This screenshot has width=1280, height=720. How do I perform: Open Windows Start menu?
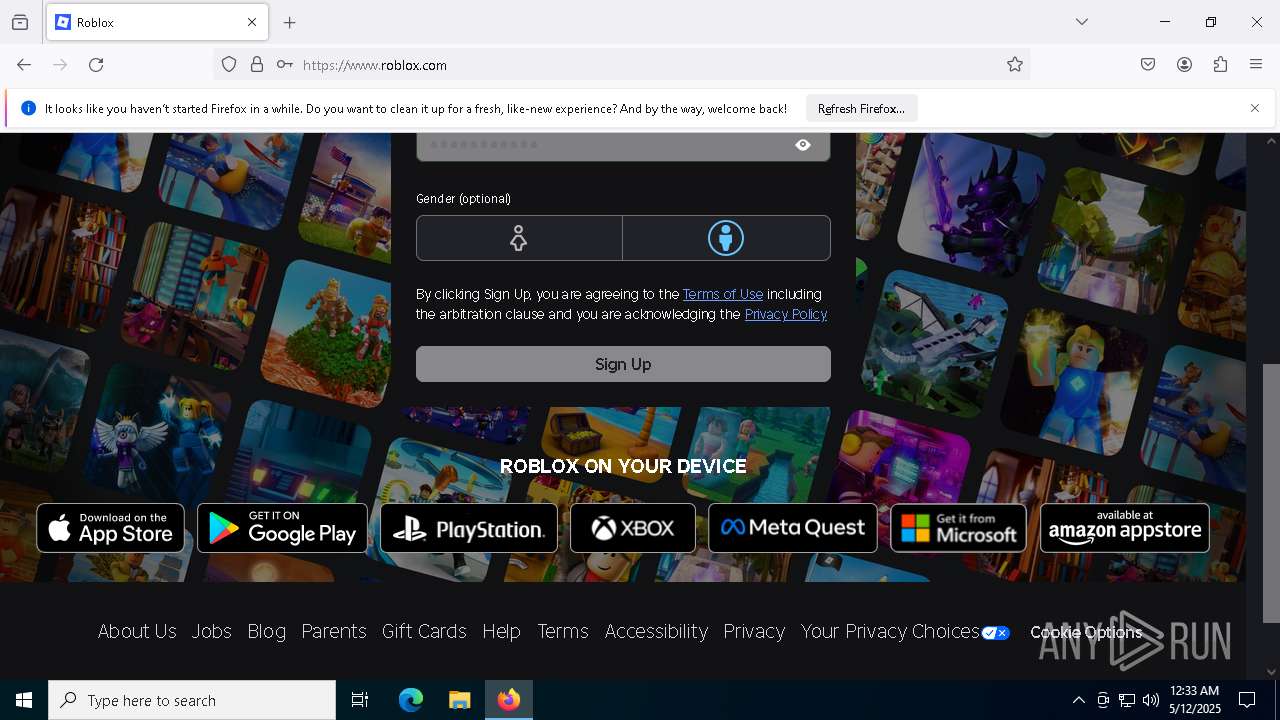point(24,700)
